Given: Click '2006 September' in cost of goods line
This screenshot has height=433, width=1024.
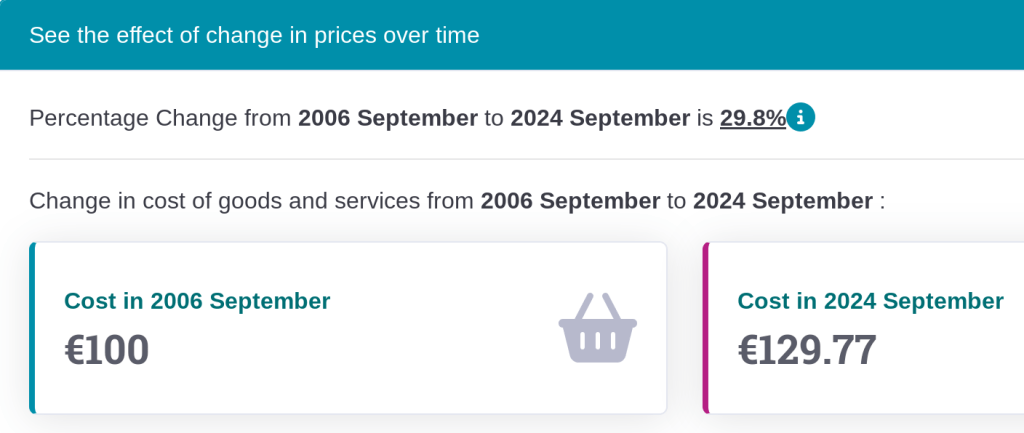Looking at the screenshot, I should 570,200.
